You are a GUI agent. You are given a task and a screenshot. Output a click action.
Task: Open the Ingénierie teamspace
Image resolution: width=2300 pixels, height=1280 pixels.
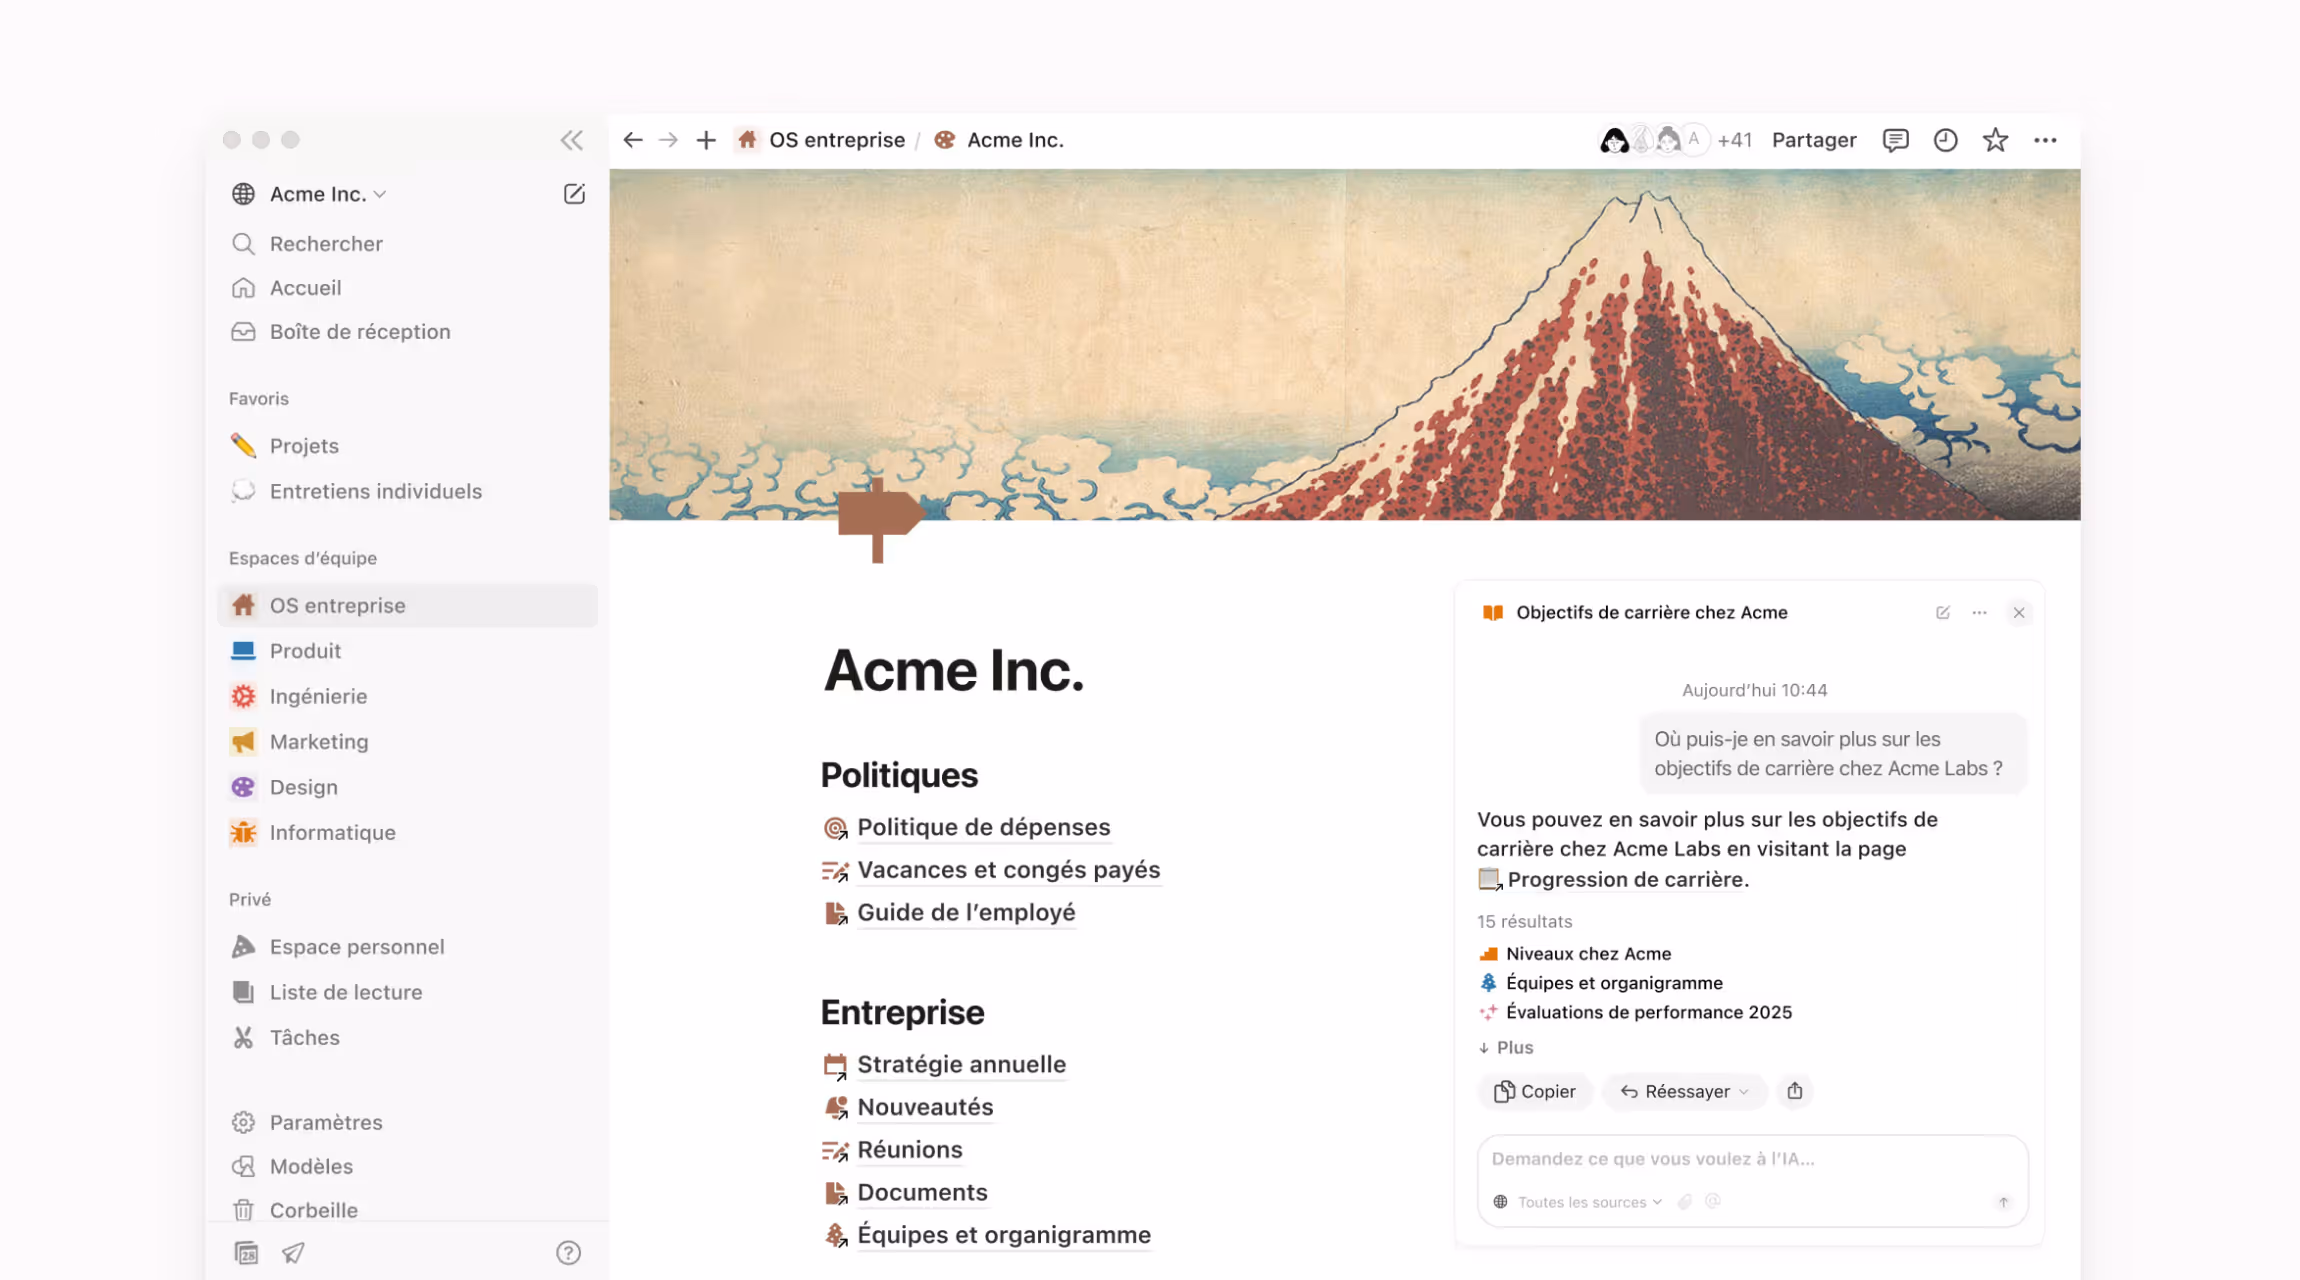(408, 696)
